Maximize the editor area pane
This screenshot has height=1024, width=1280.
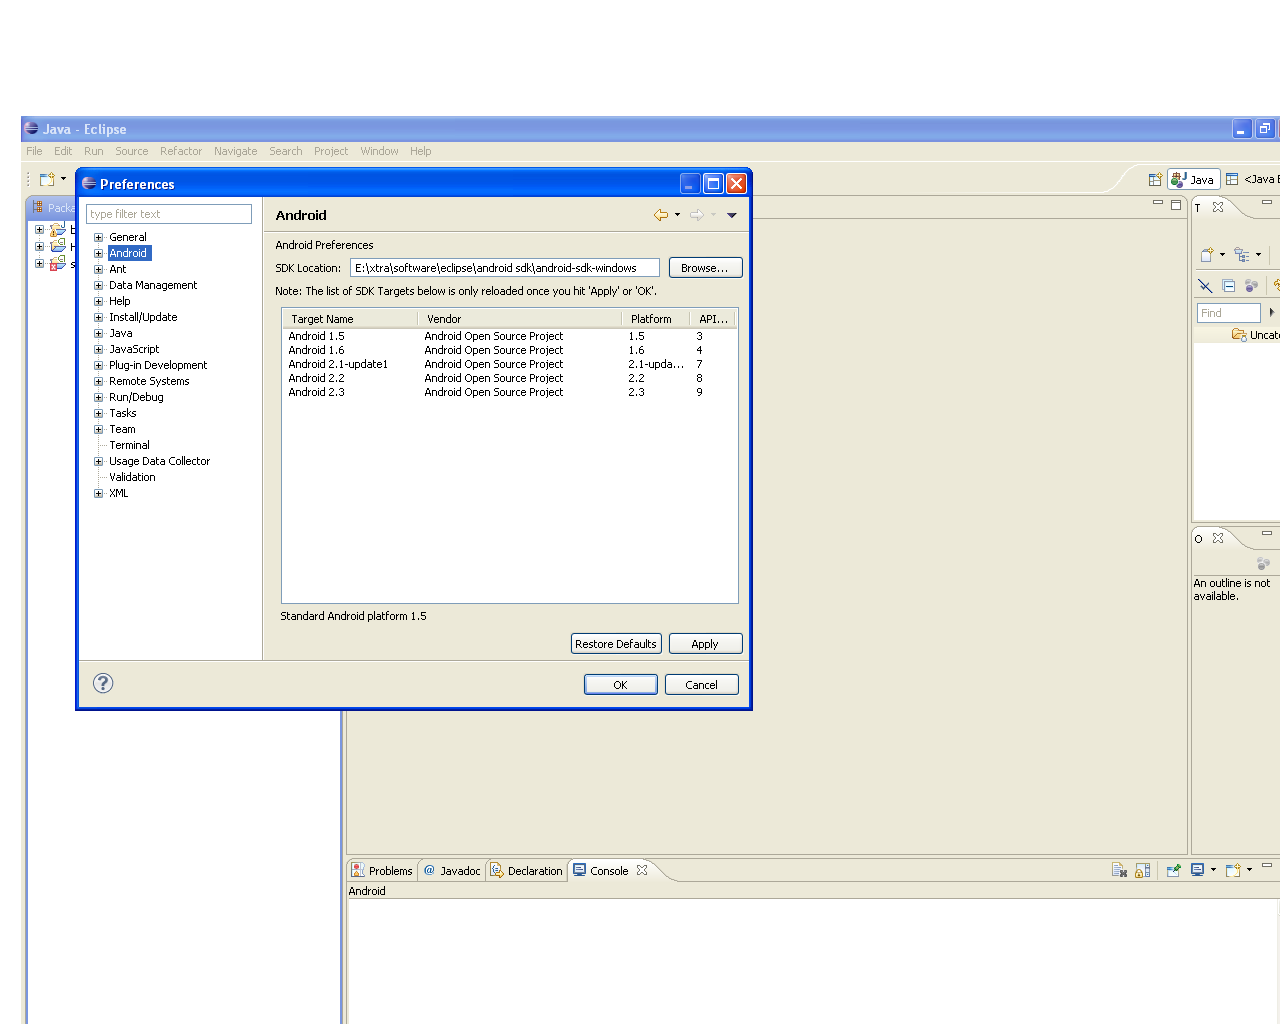tap(1176, 204)
